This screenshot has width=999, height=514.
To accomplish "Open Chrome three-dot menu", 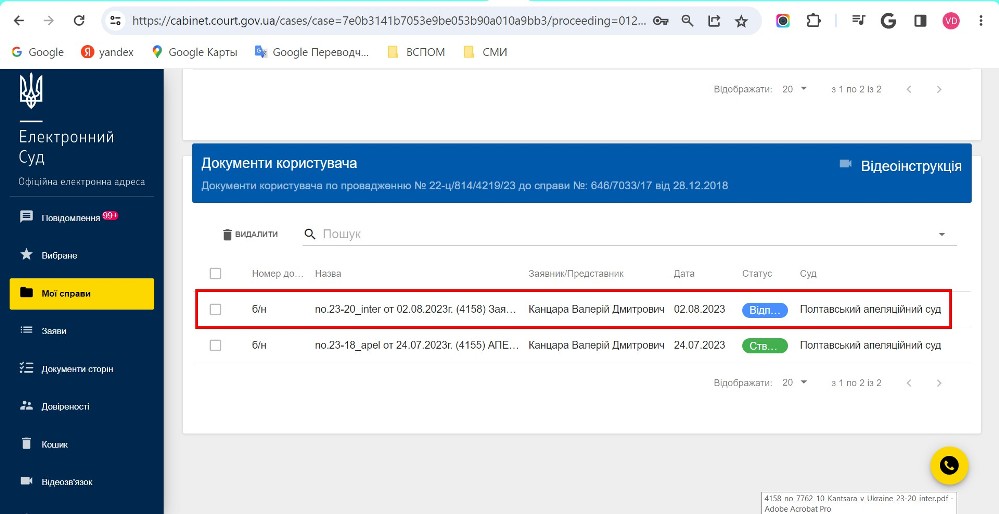I will tap(981, 21).
